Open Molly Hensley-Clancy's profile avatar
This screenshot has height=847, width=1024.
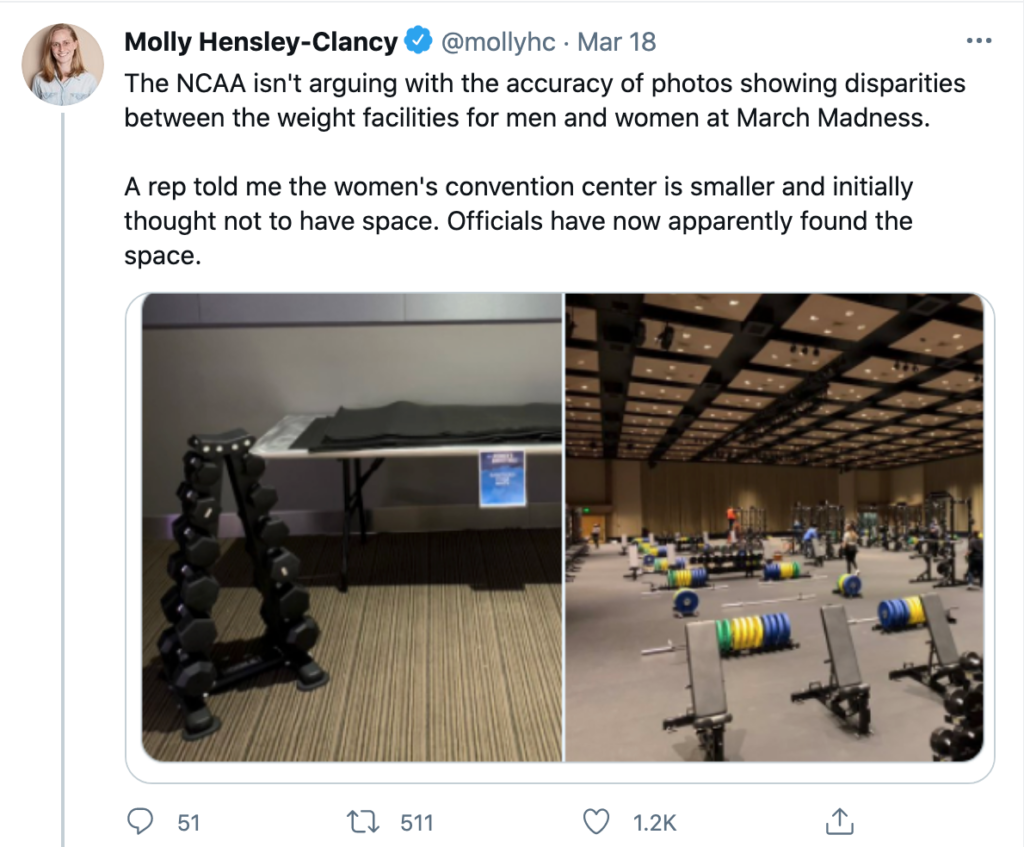[62, 64]
